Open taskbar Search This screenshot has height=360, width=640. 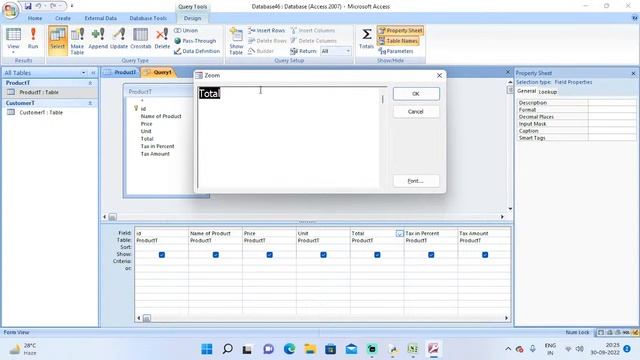228,349
